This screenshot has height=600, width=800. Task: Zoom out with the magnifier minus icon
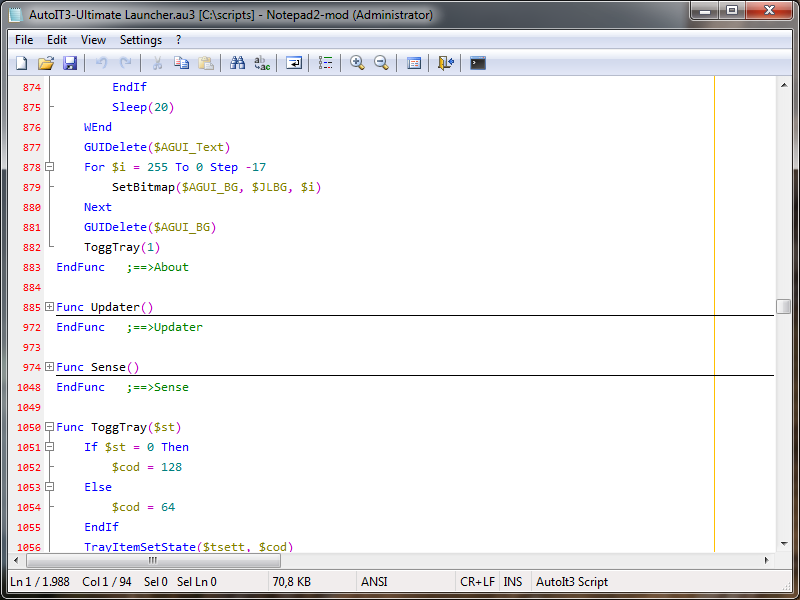tap(381, 63)
